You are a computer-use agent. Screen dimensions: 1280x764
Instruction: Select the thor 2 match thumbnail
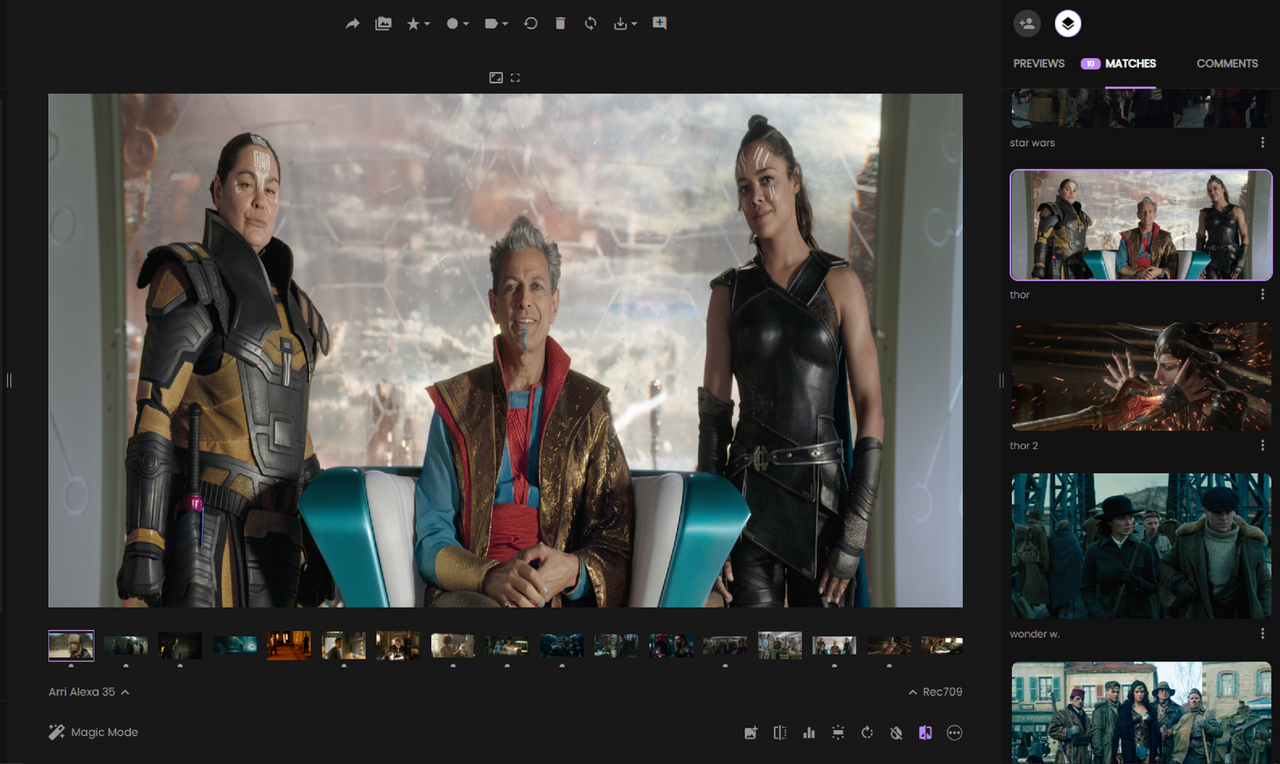tap(1141, 377)
